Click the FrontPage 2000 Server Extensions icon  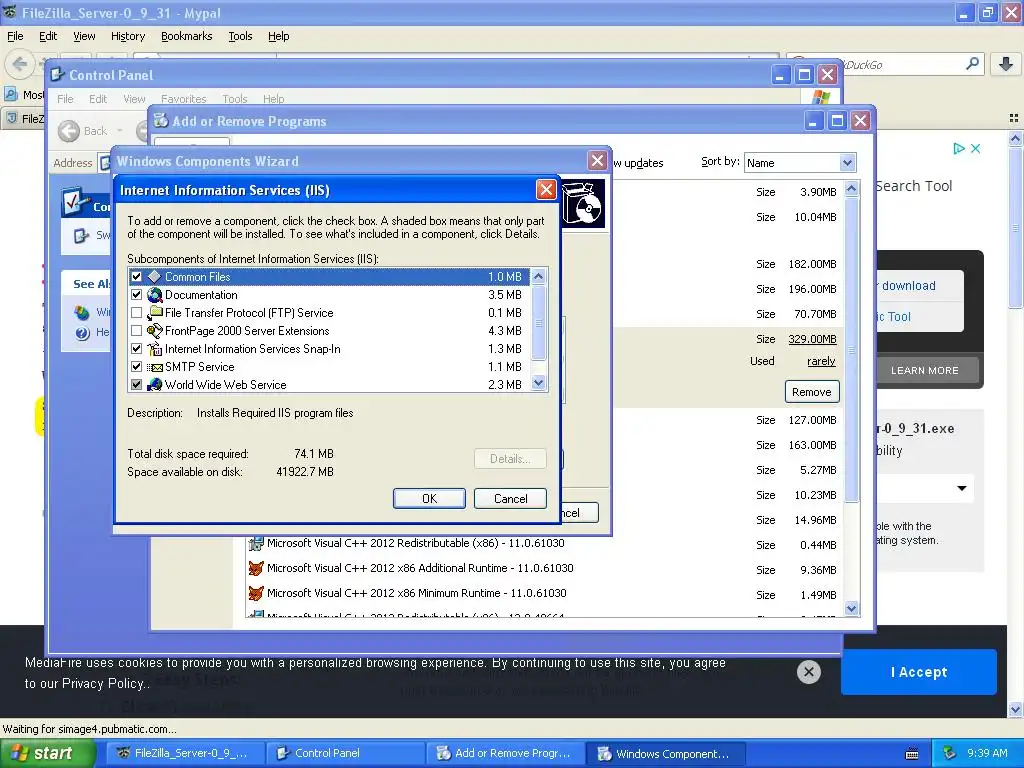154,330
